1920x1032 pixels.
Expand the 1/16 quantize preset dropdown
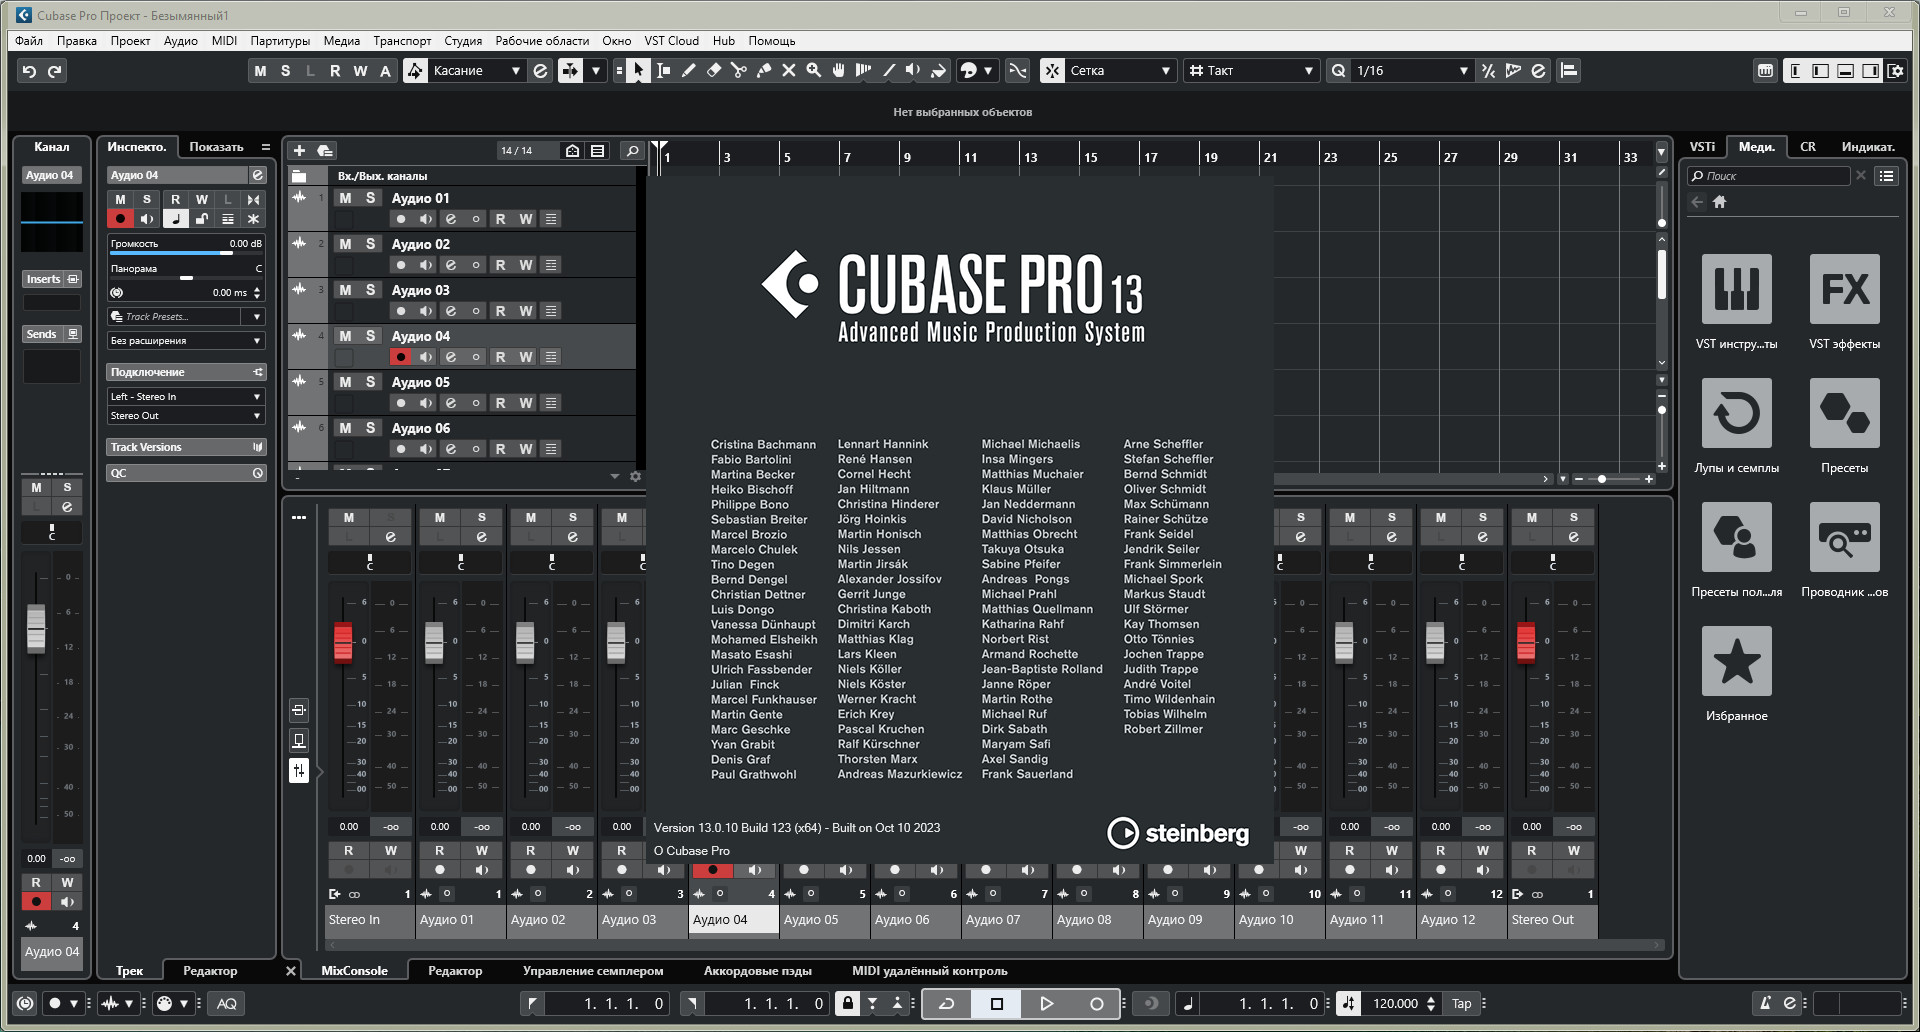point(1463,71)
